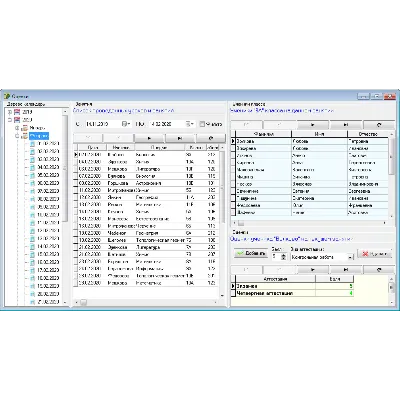Click the lessons table scroll-down arrow

(222, 296)
